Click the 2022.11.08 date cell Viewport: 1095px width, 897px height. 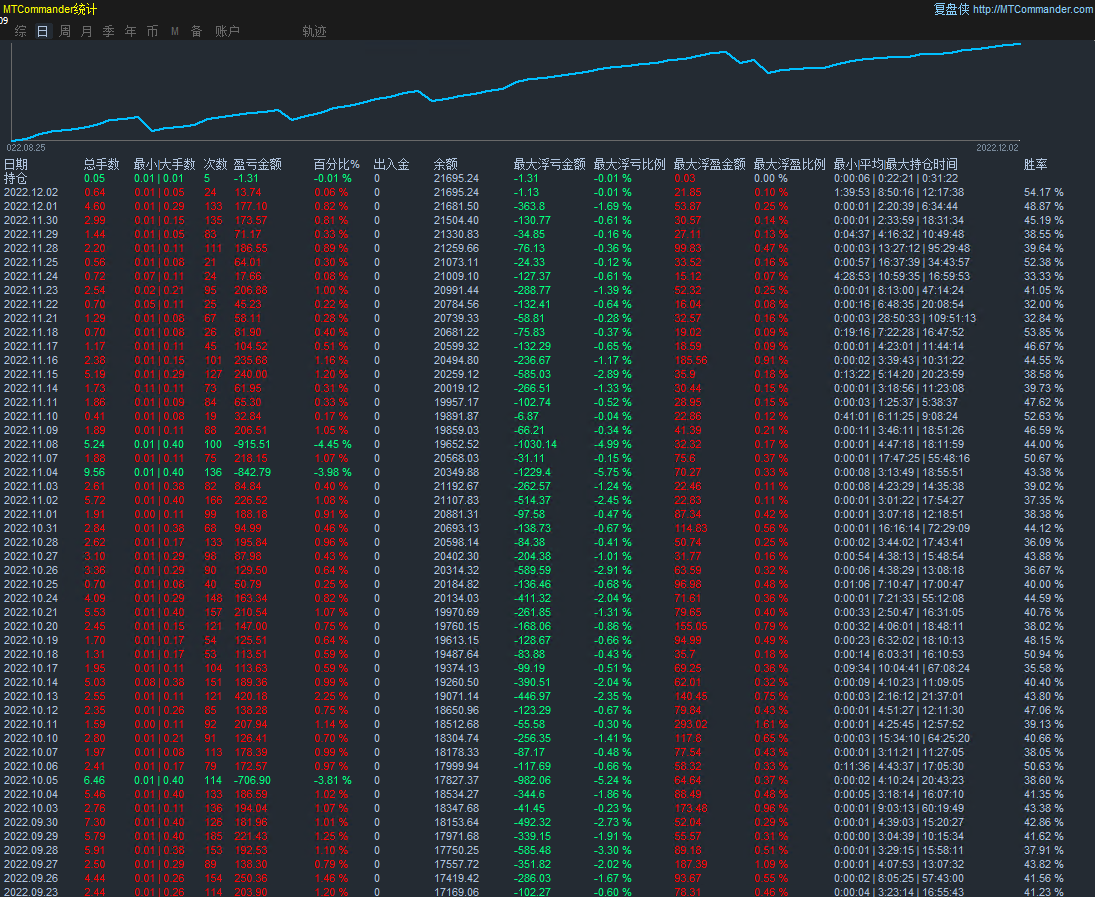pos(31,444)
